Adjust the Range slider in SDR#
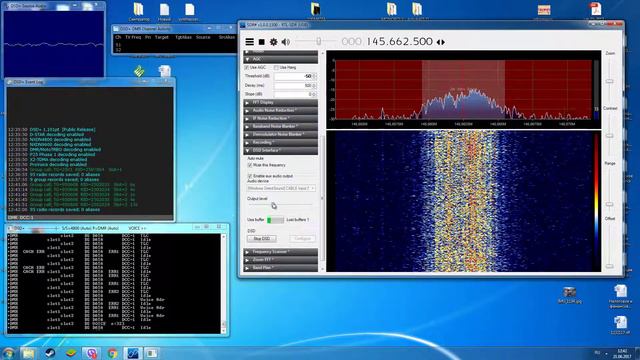The width and height of the screenshot is (640, 360). pos(609,204)
